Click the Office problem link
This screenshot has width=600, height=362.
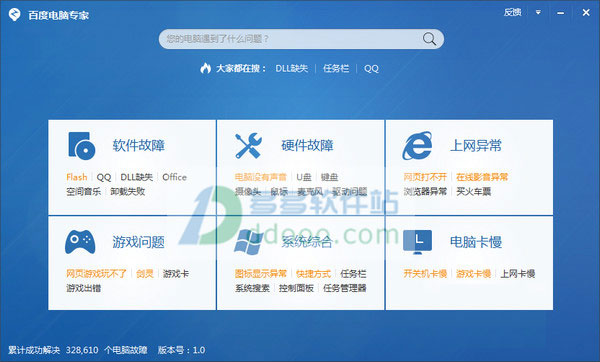pos(174,177)
